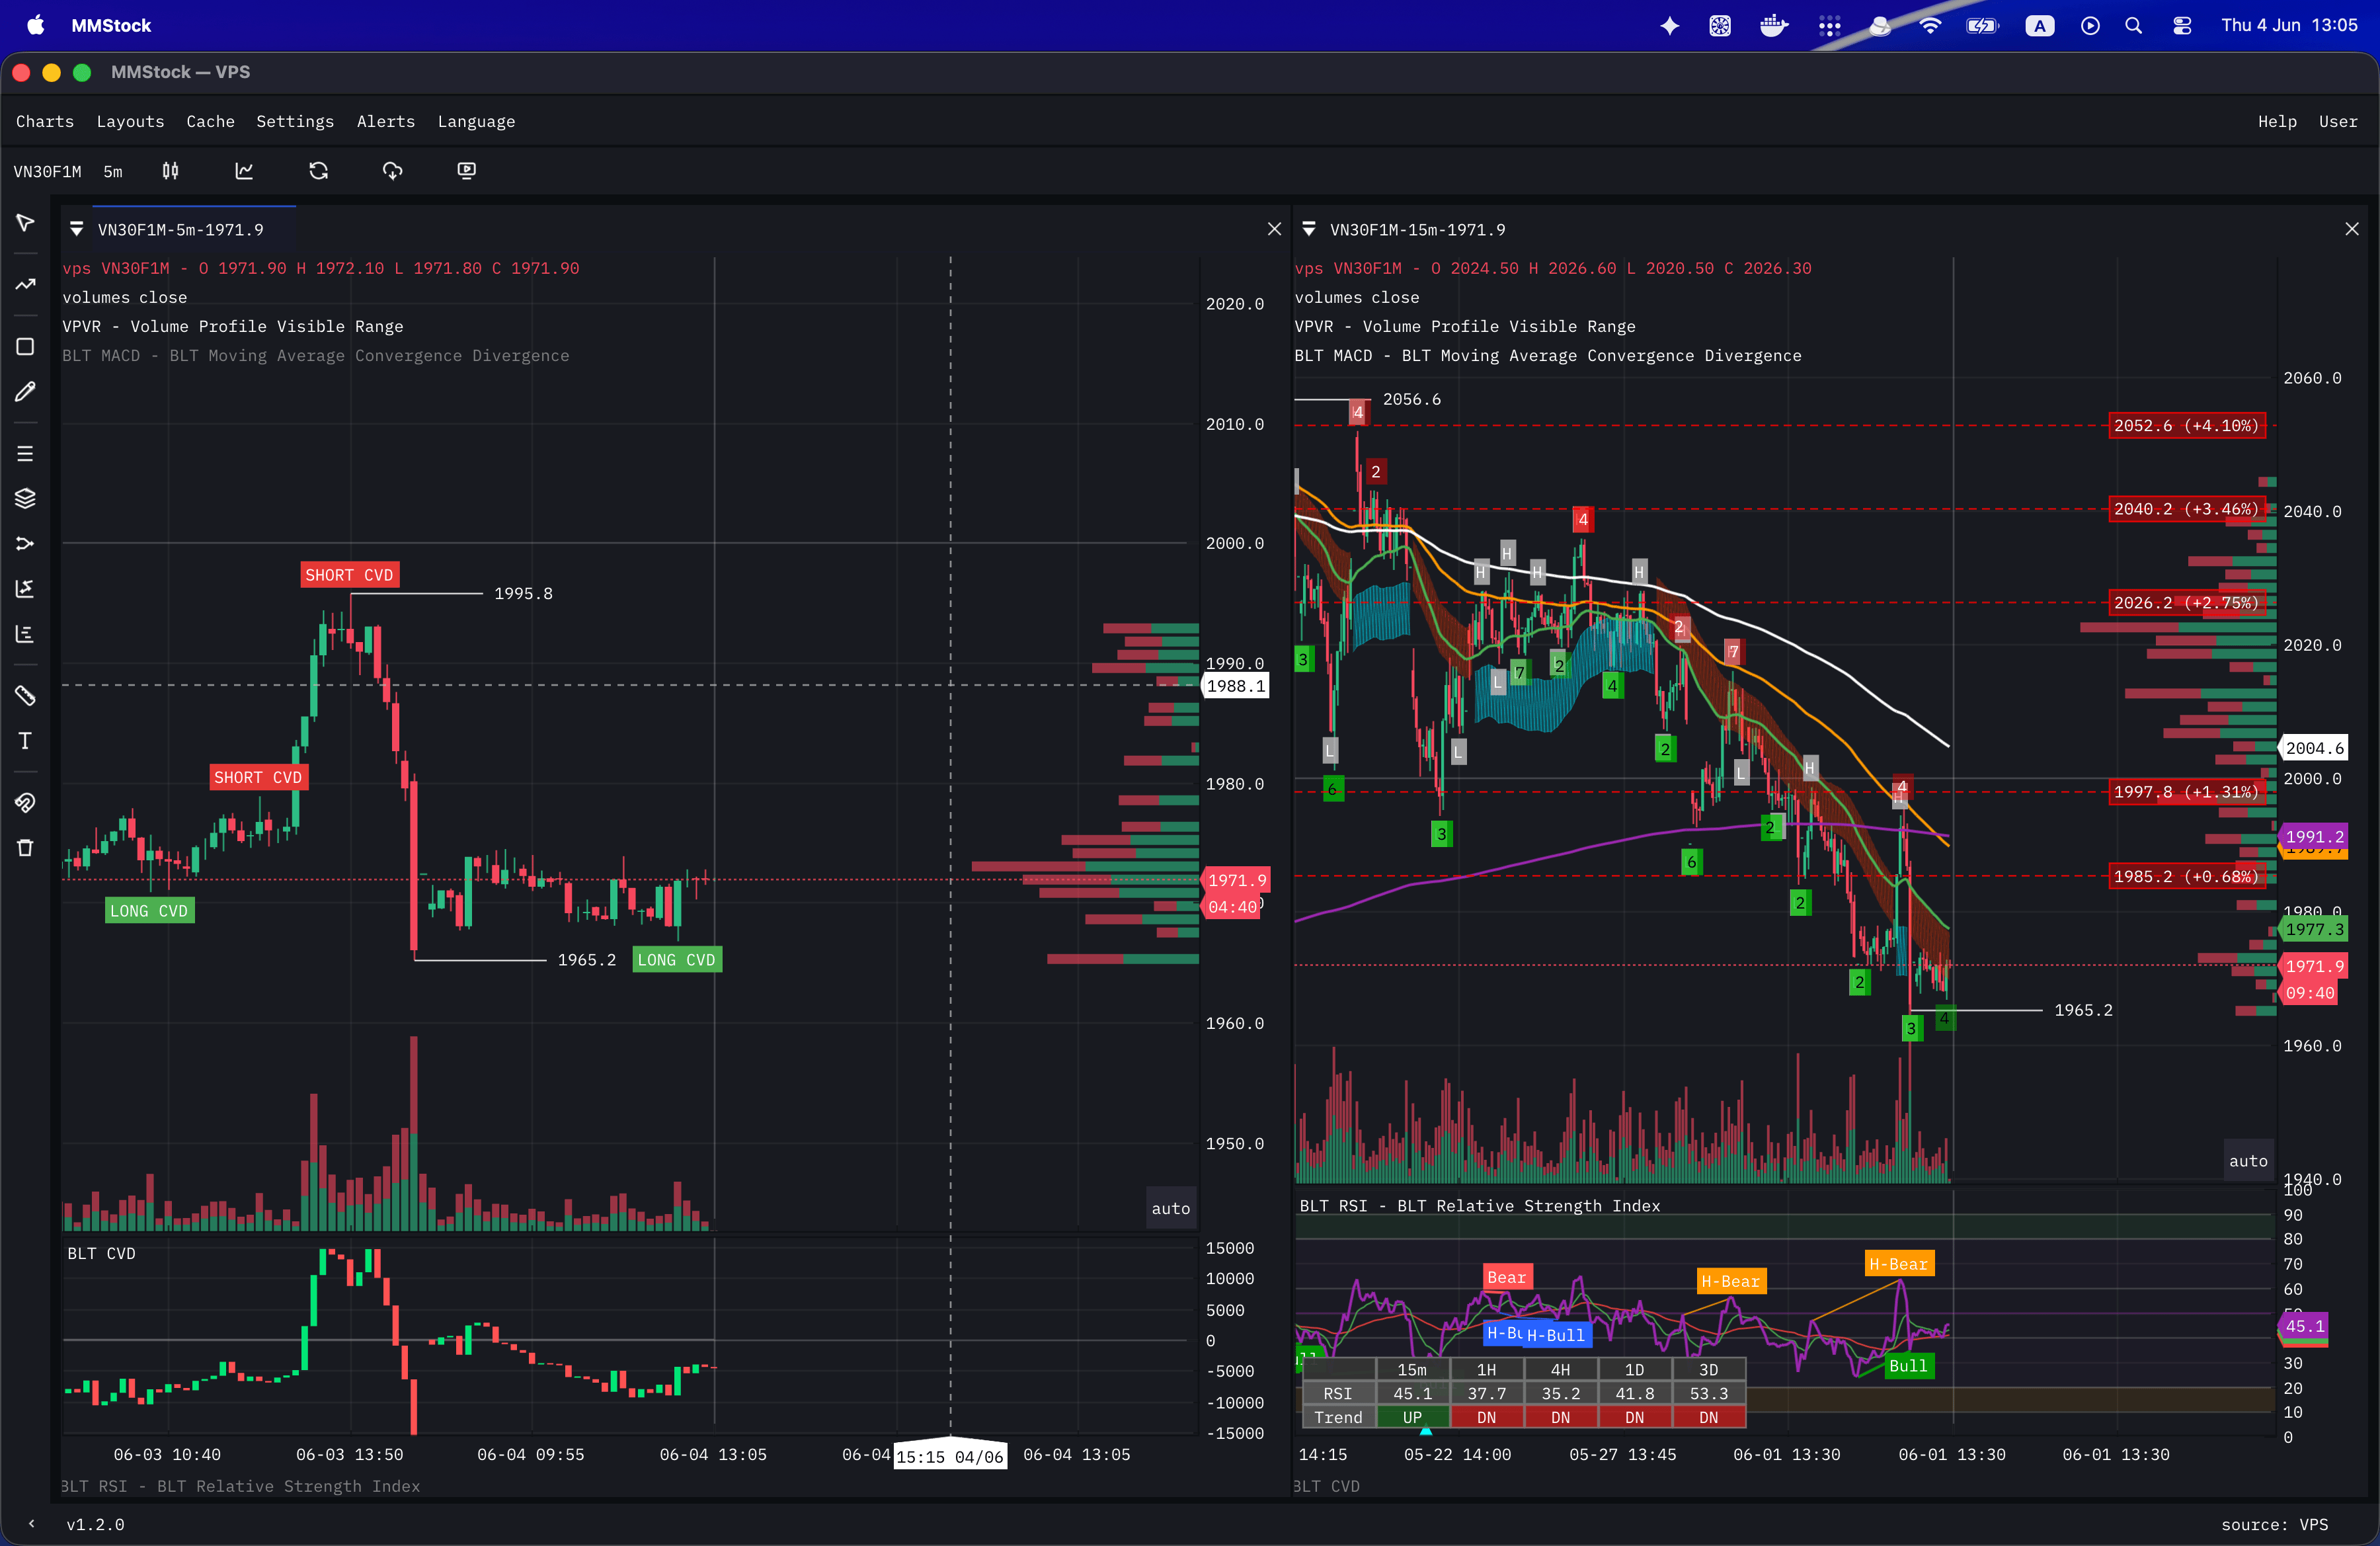Viewport: 2380px width, 1546px height.
Task: Toggle VPVR indicator on 5m chart
Action: (x=233, y=327)
